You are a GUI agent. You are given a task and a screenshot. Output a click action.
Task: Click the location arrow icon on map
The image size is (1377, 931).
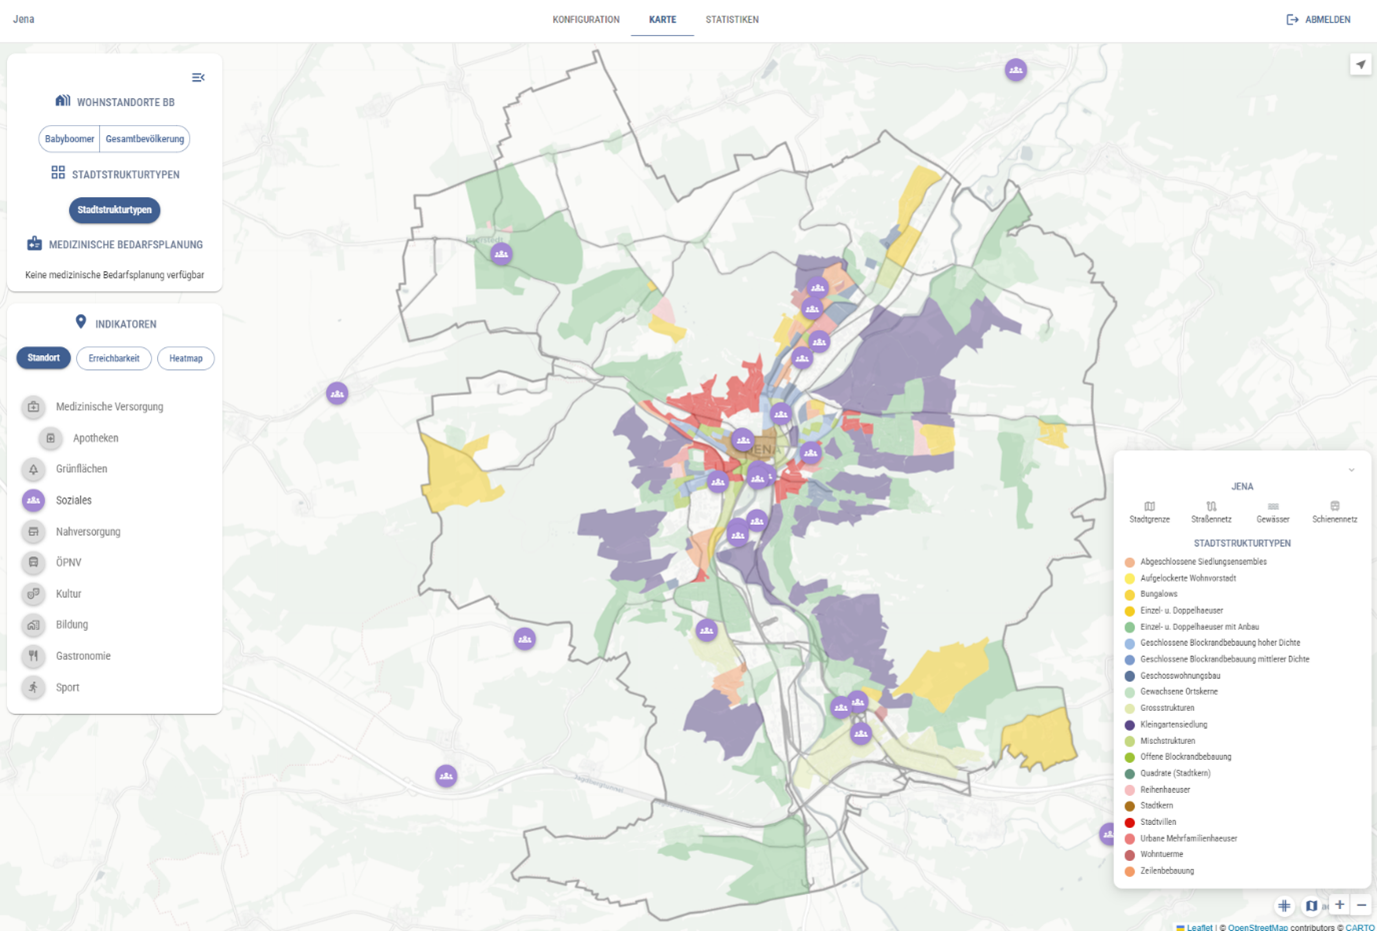click(x=1360, y=65)
